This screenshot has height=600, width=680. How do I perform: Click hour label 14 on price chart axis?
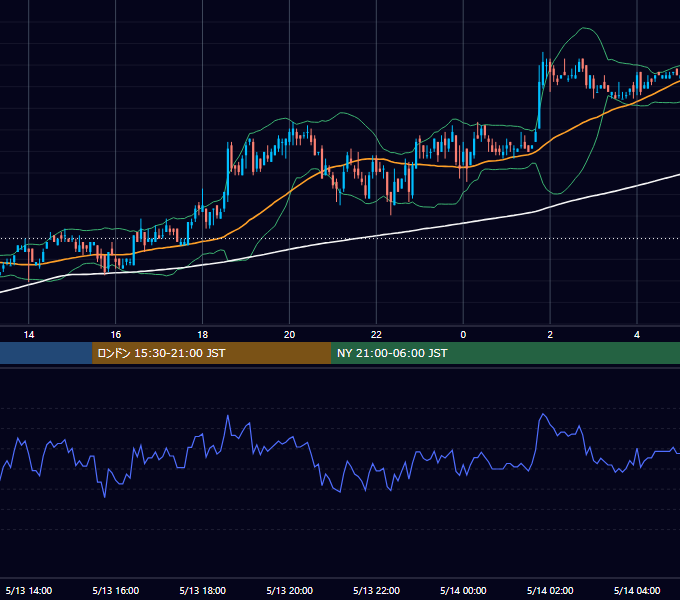pyautogui.click(x=29, y=335)
